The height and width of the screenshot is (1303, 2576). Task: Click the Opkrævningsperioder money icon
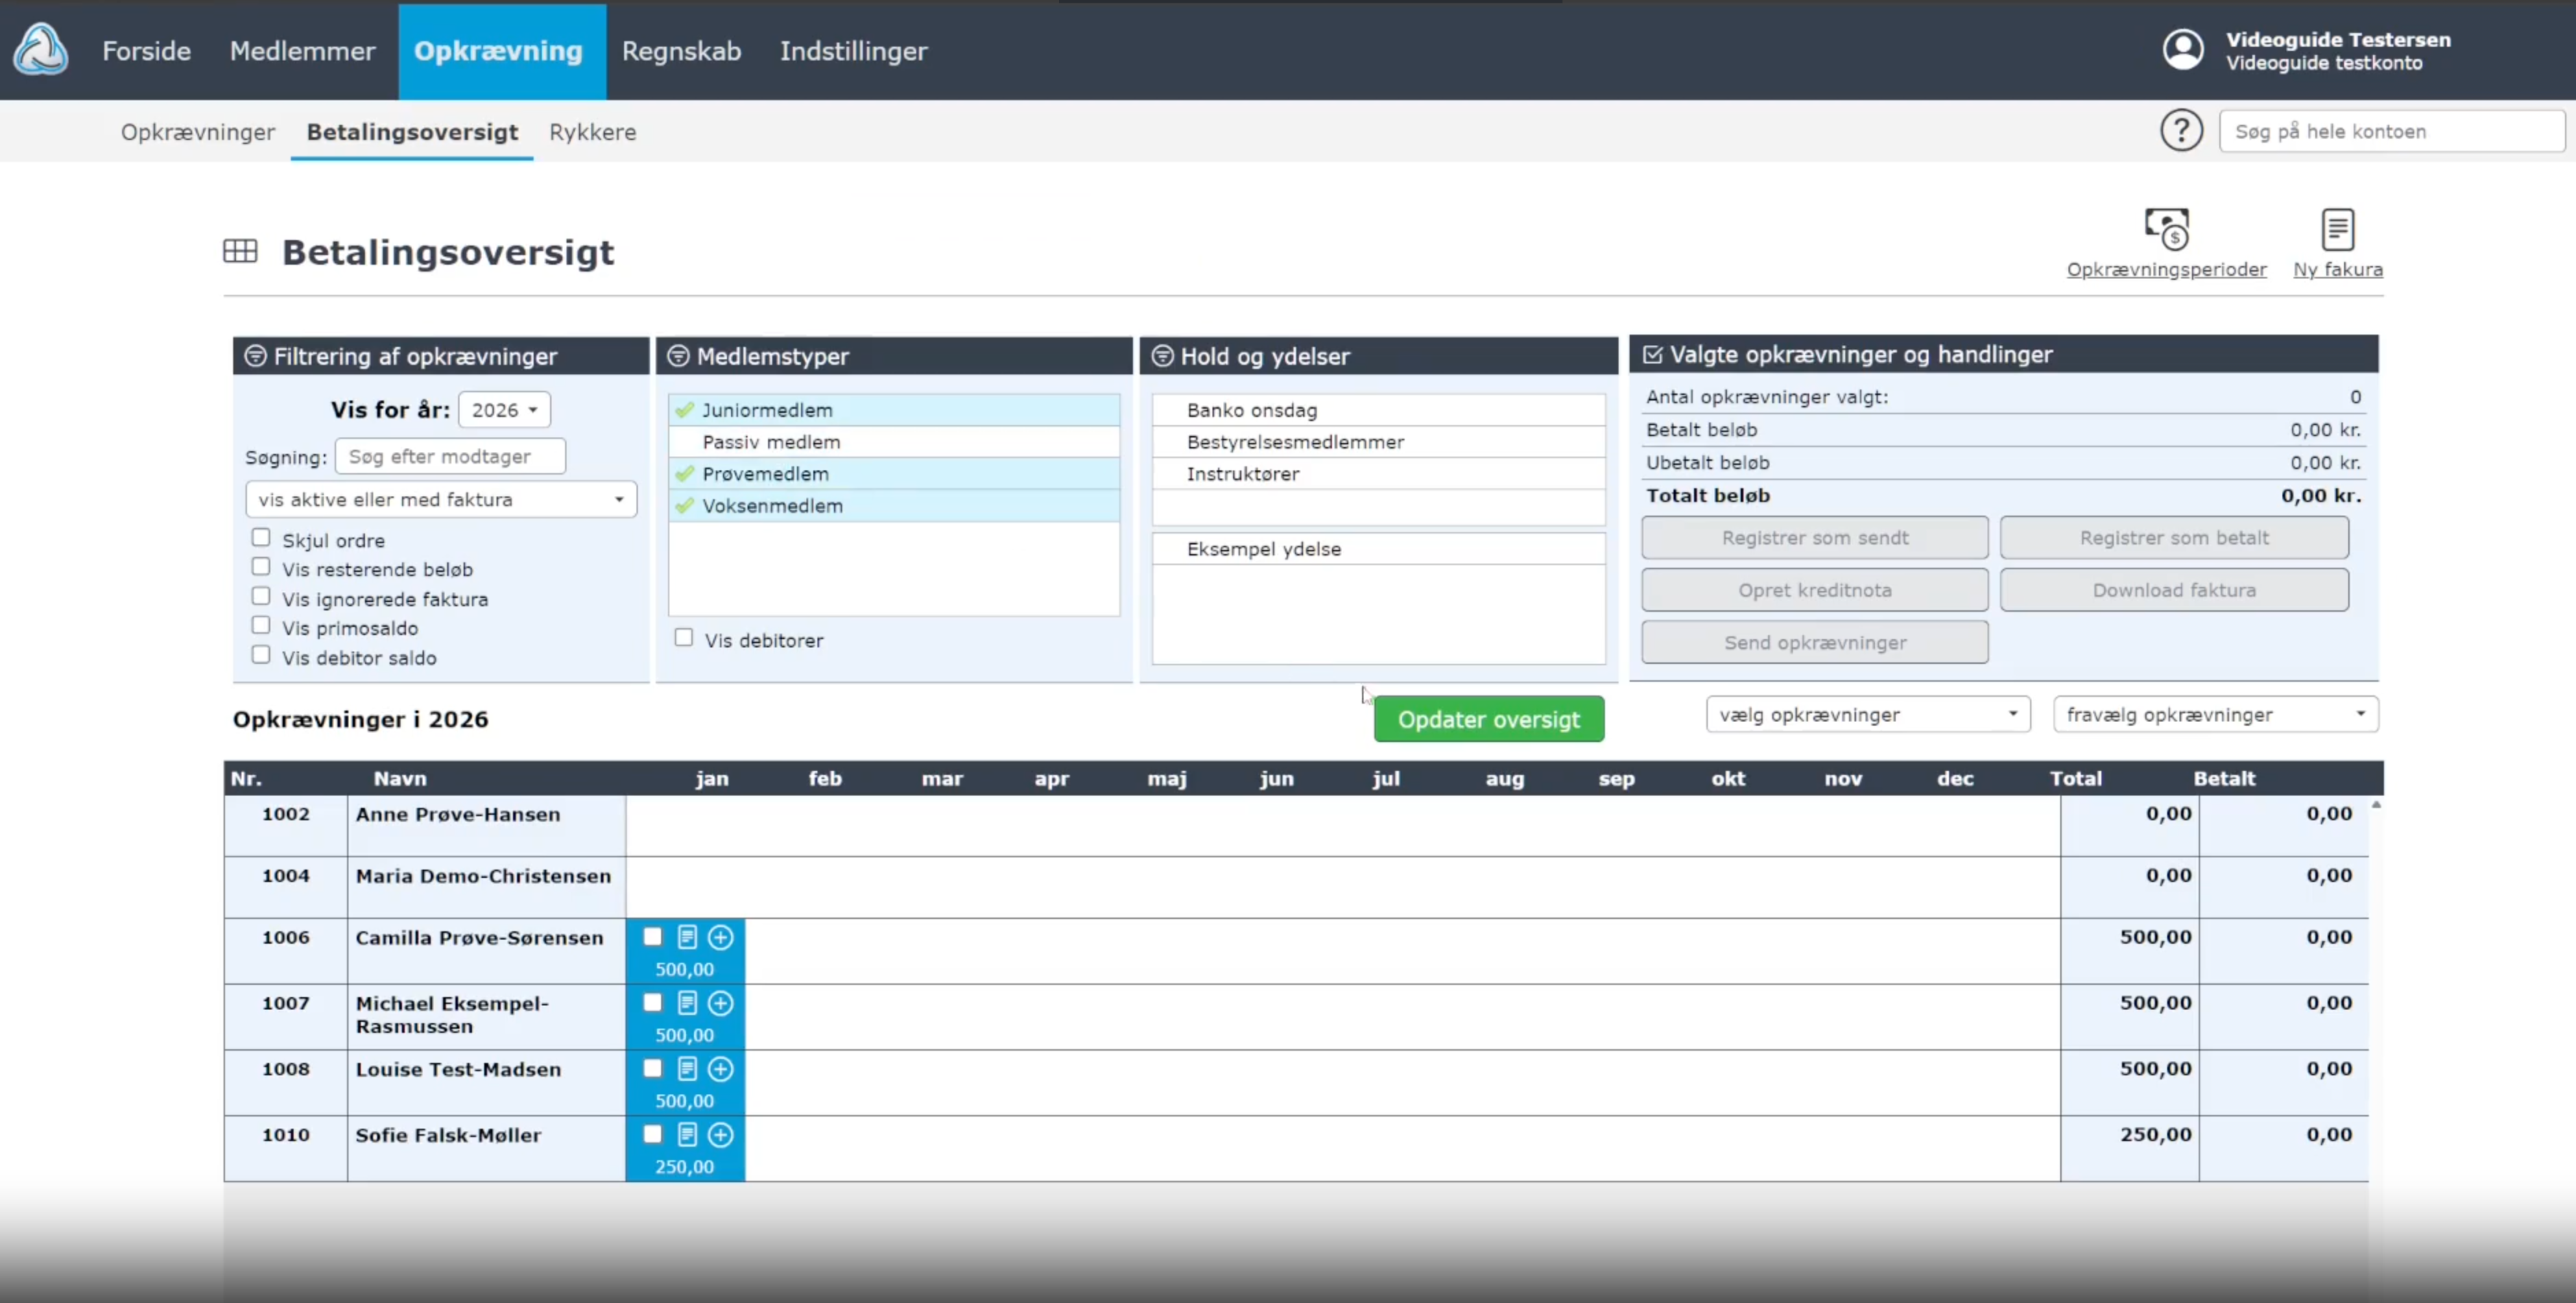(x=2166, y=229)
